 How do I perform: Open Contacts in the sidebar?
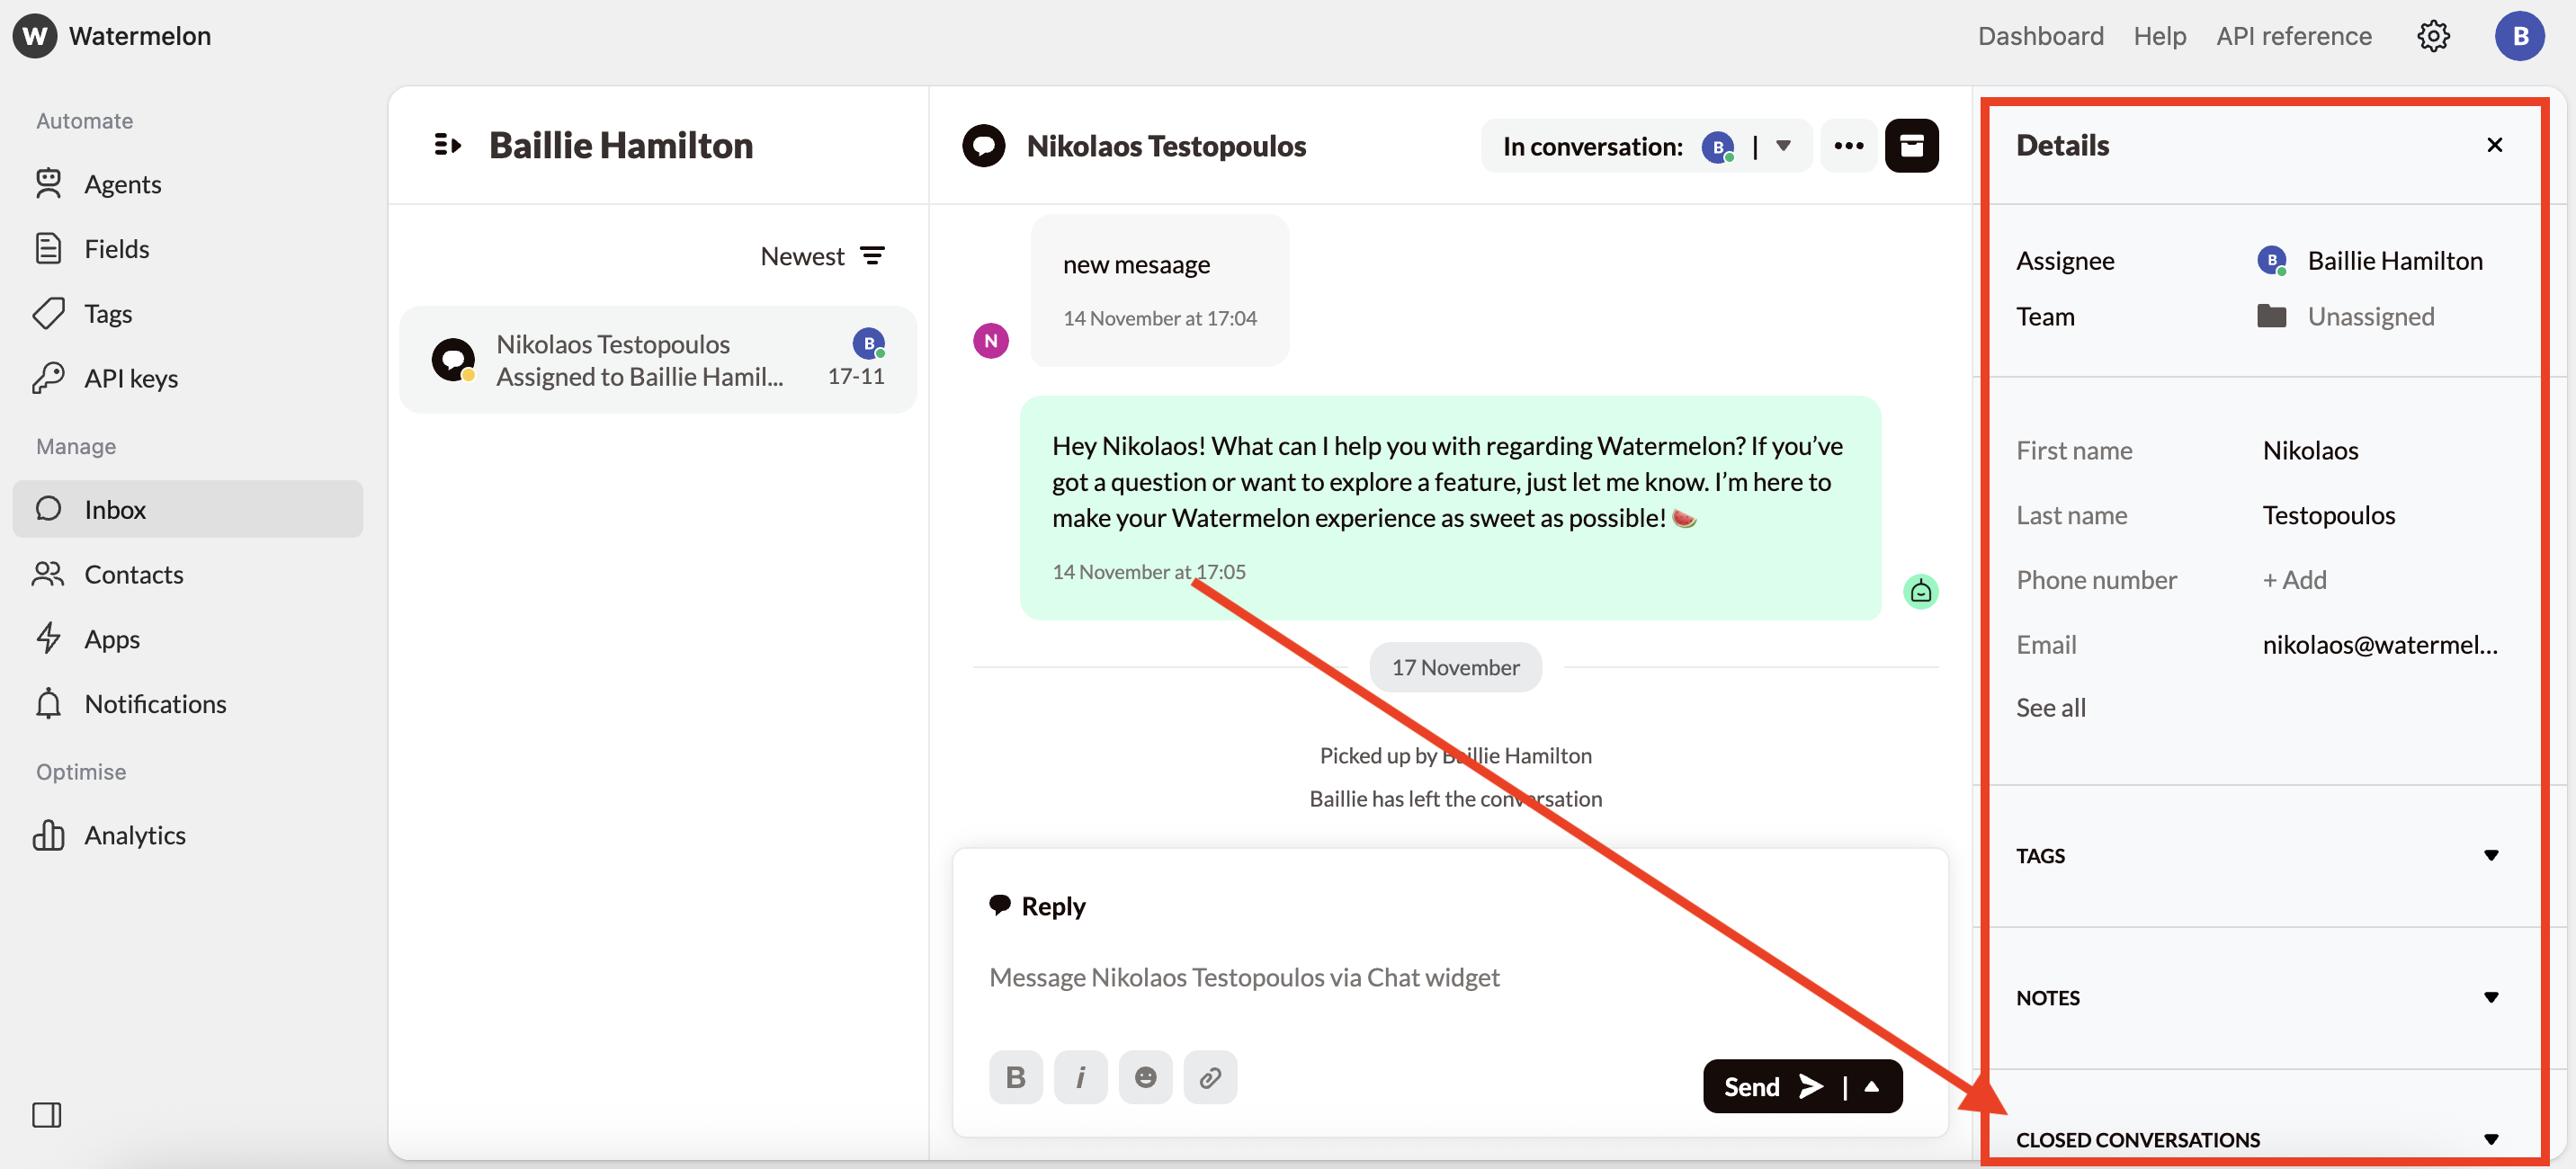point(133,574)
